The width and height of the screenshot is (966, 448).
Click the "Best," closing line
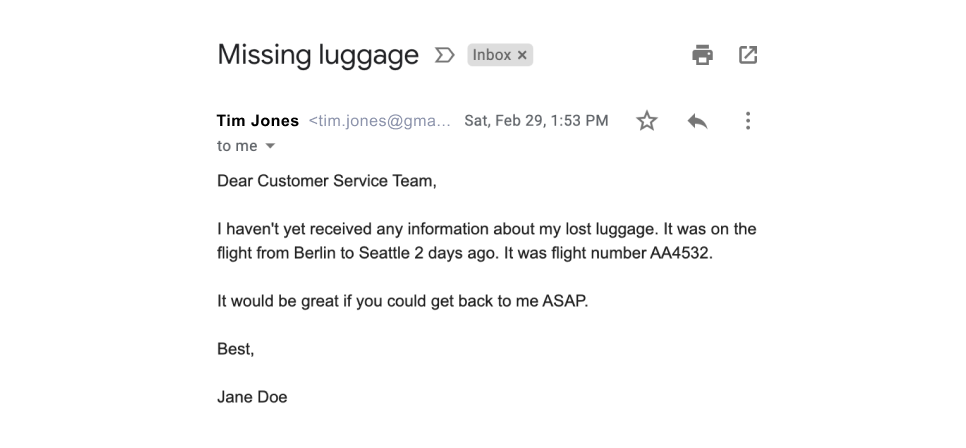[235, 349]
